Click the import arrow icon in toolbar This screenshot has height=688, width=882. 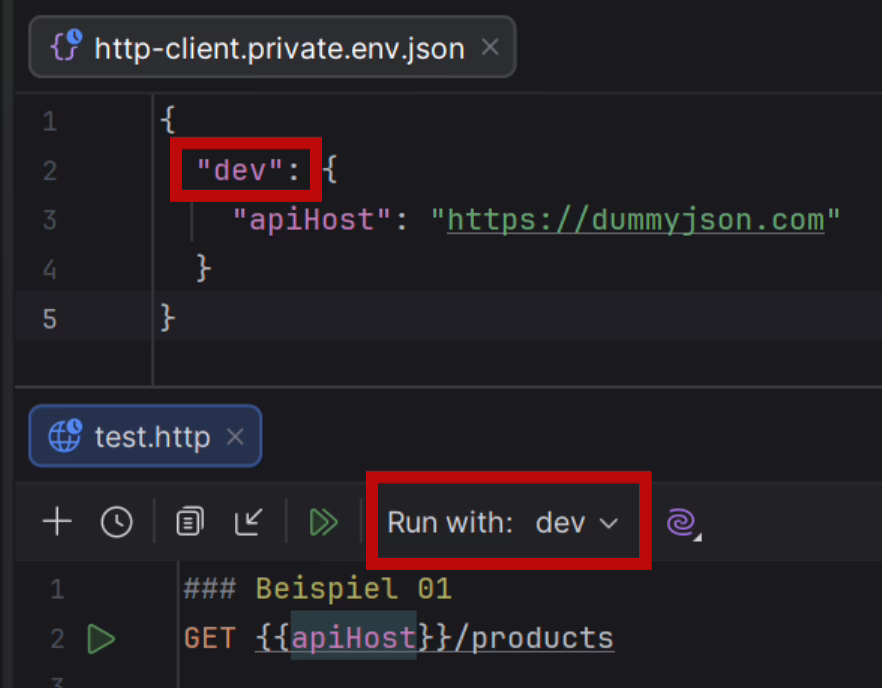click(248, 522)
